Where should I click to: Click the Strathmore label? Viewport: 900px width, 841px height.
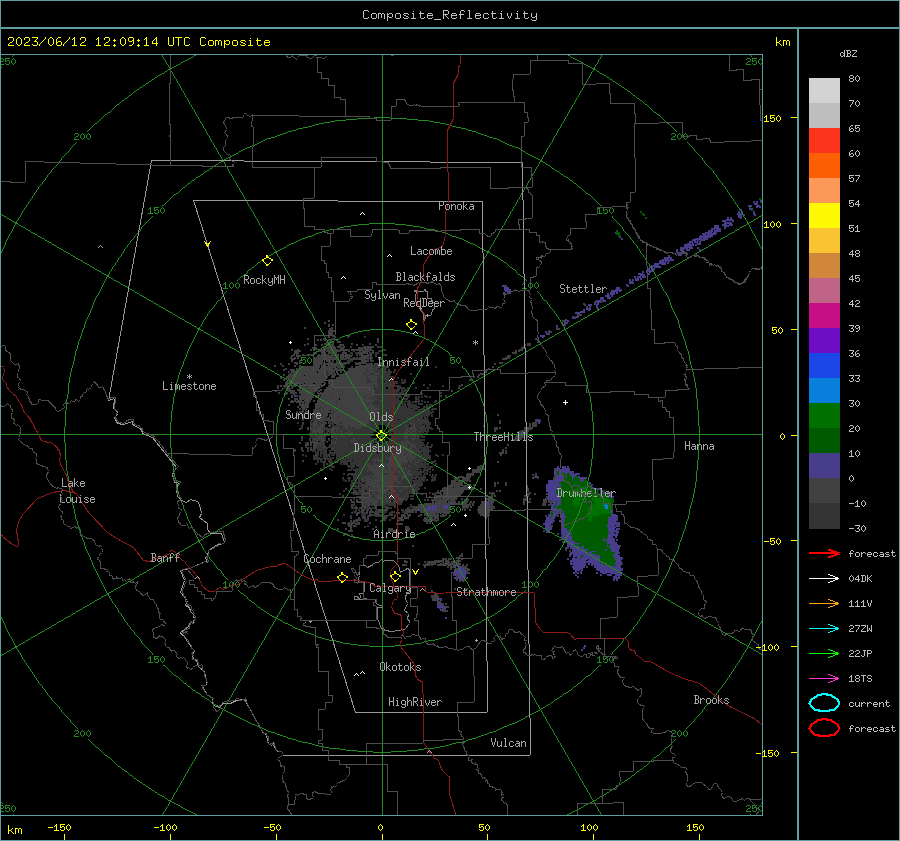click(486, 592)
